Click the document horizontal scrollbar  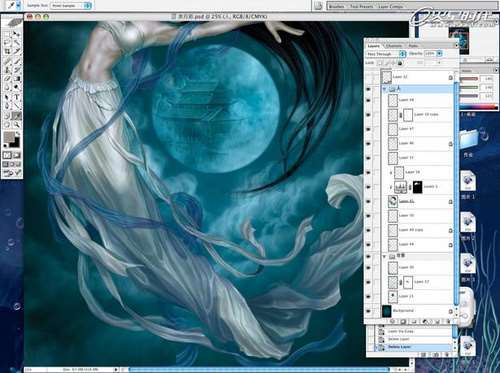259,369
